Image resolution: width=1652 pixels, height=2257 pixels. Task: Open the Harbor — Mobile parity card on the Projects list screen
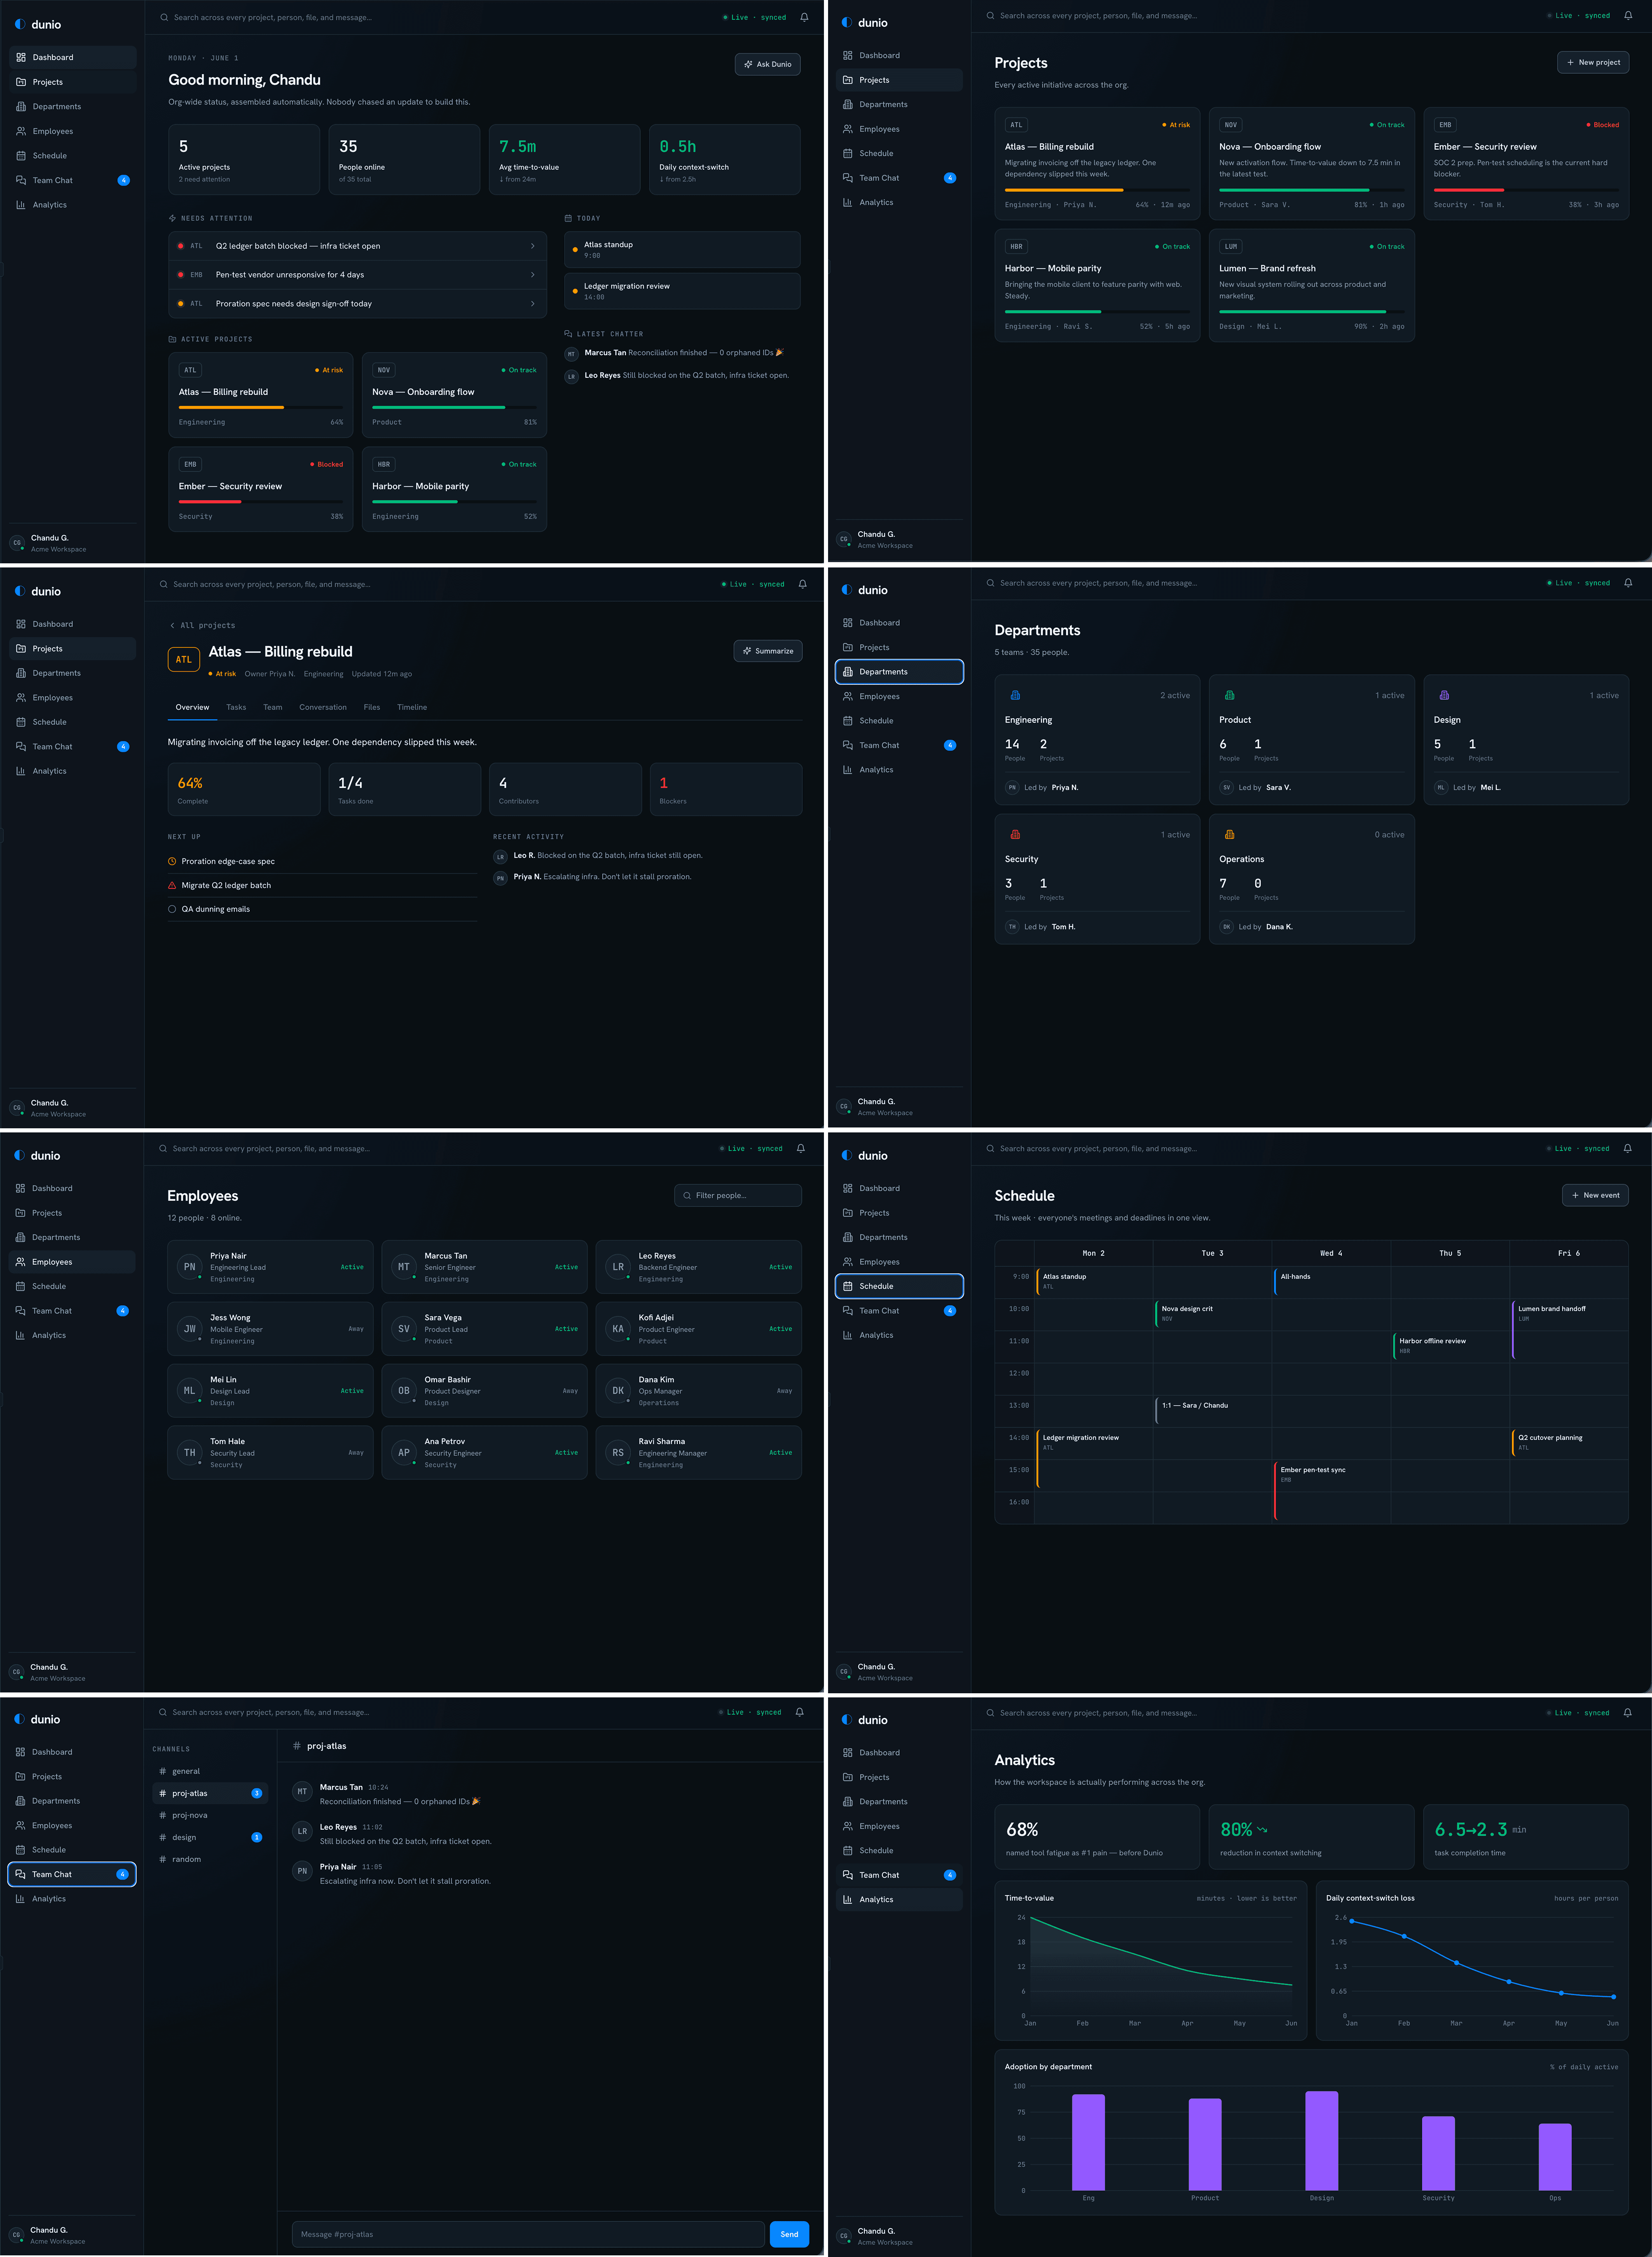point(1097,286)
